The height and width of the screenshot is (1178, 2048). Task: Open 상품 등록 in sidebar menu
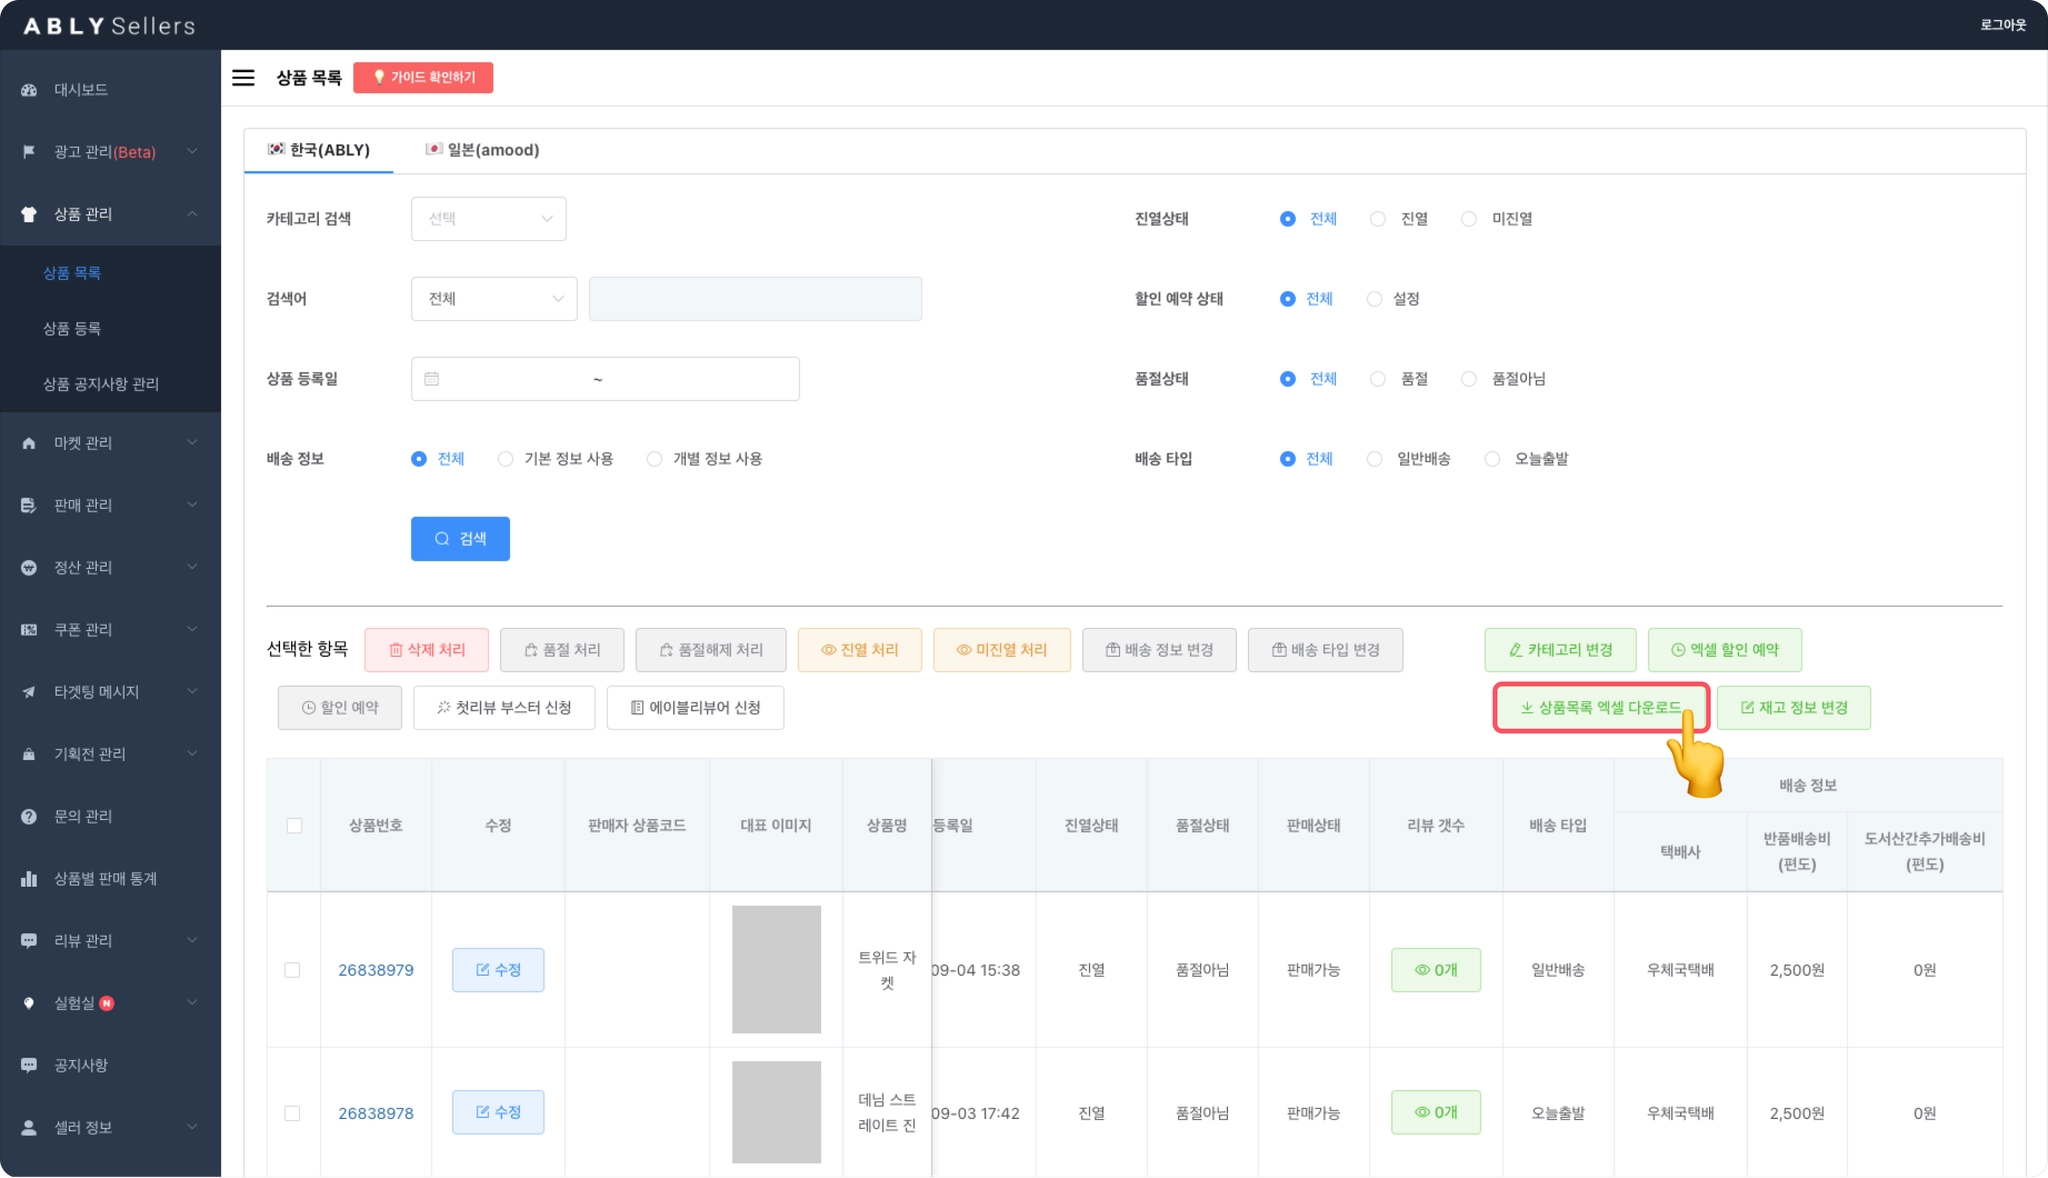pyautogui.click(x=72, y=328)
